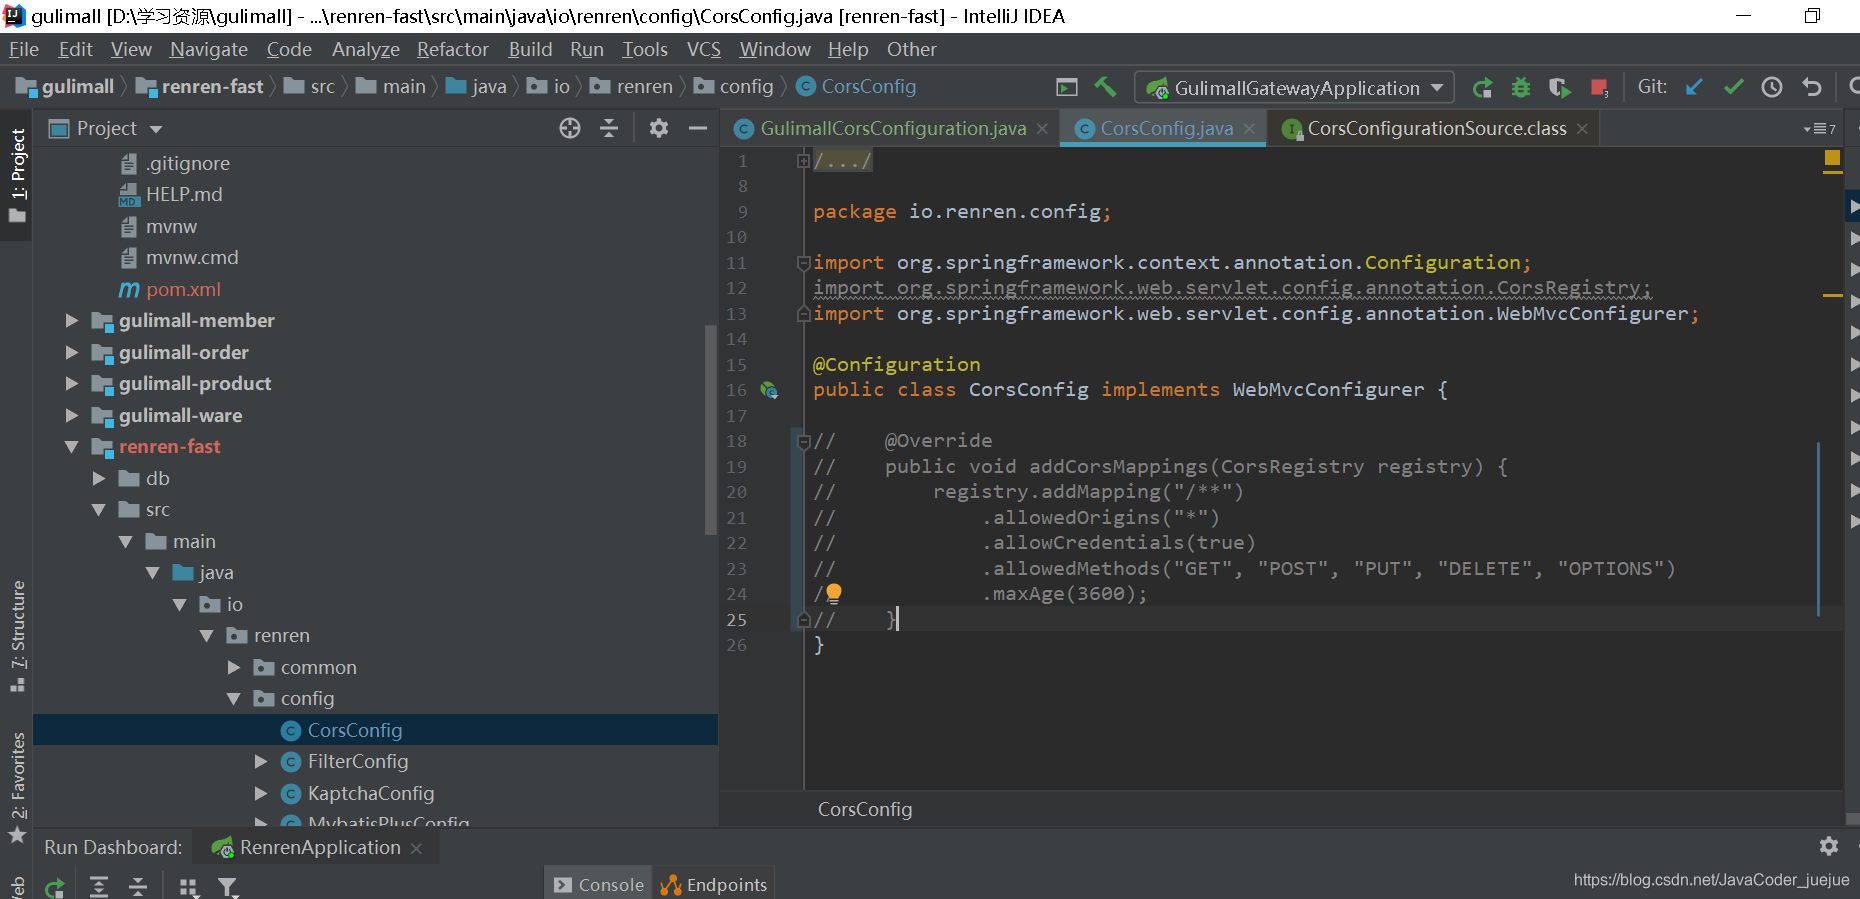Show hidden editor tabs list dropdown
Screen dimensions: 1860x899
1819,129
